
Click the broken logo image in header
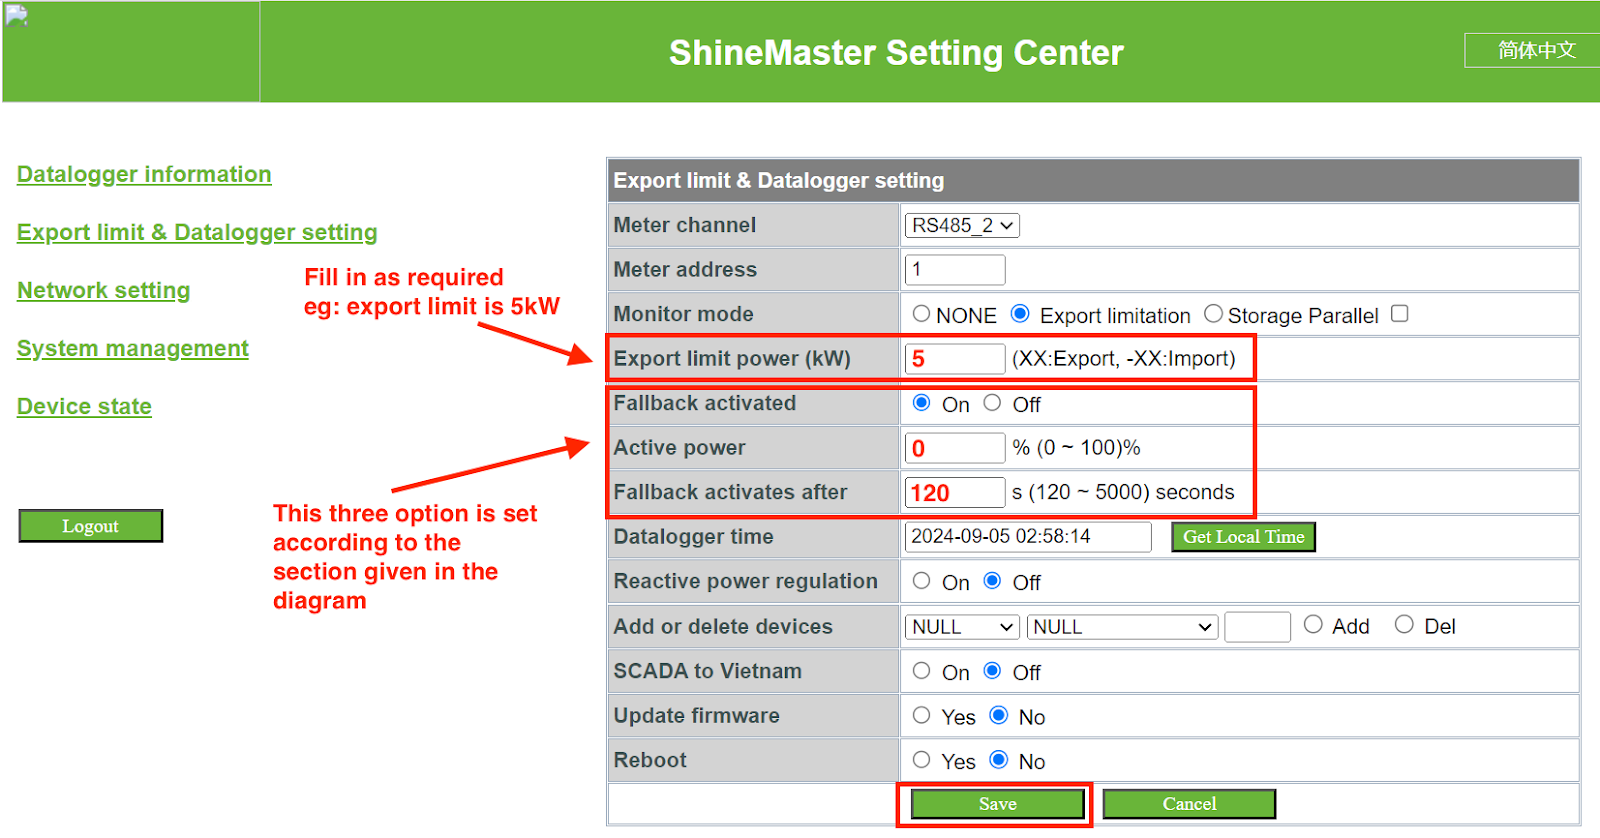point(17,17)
